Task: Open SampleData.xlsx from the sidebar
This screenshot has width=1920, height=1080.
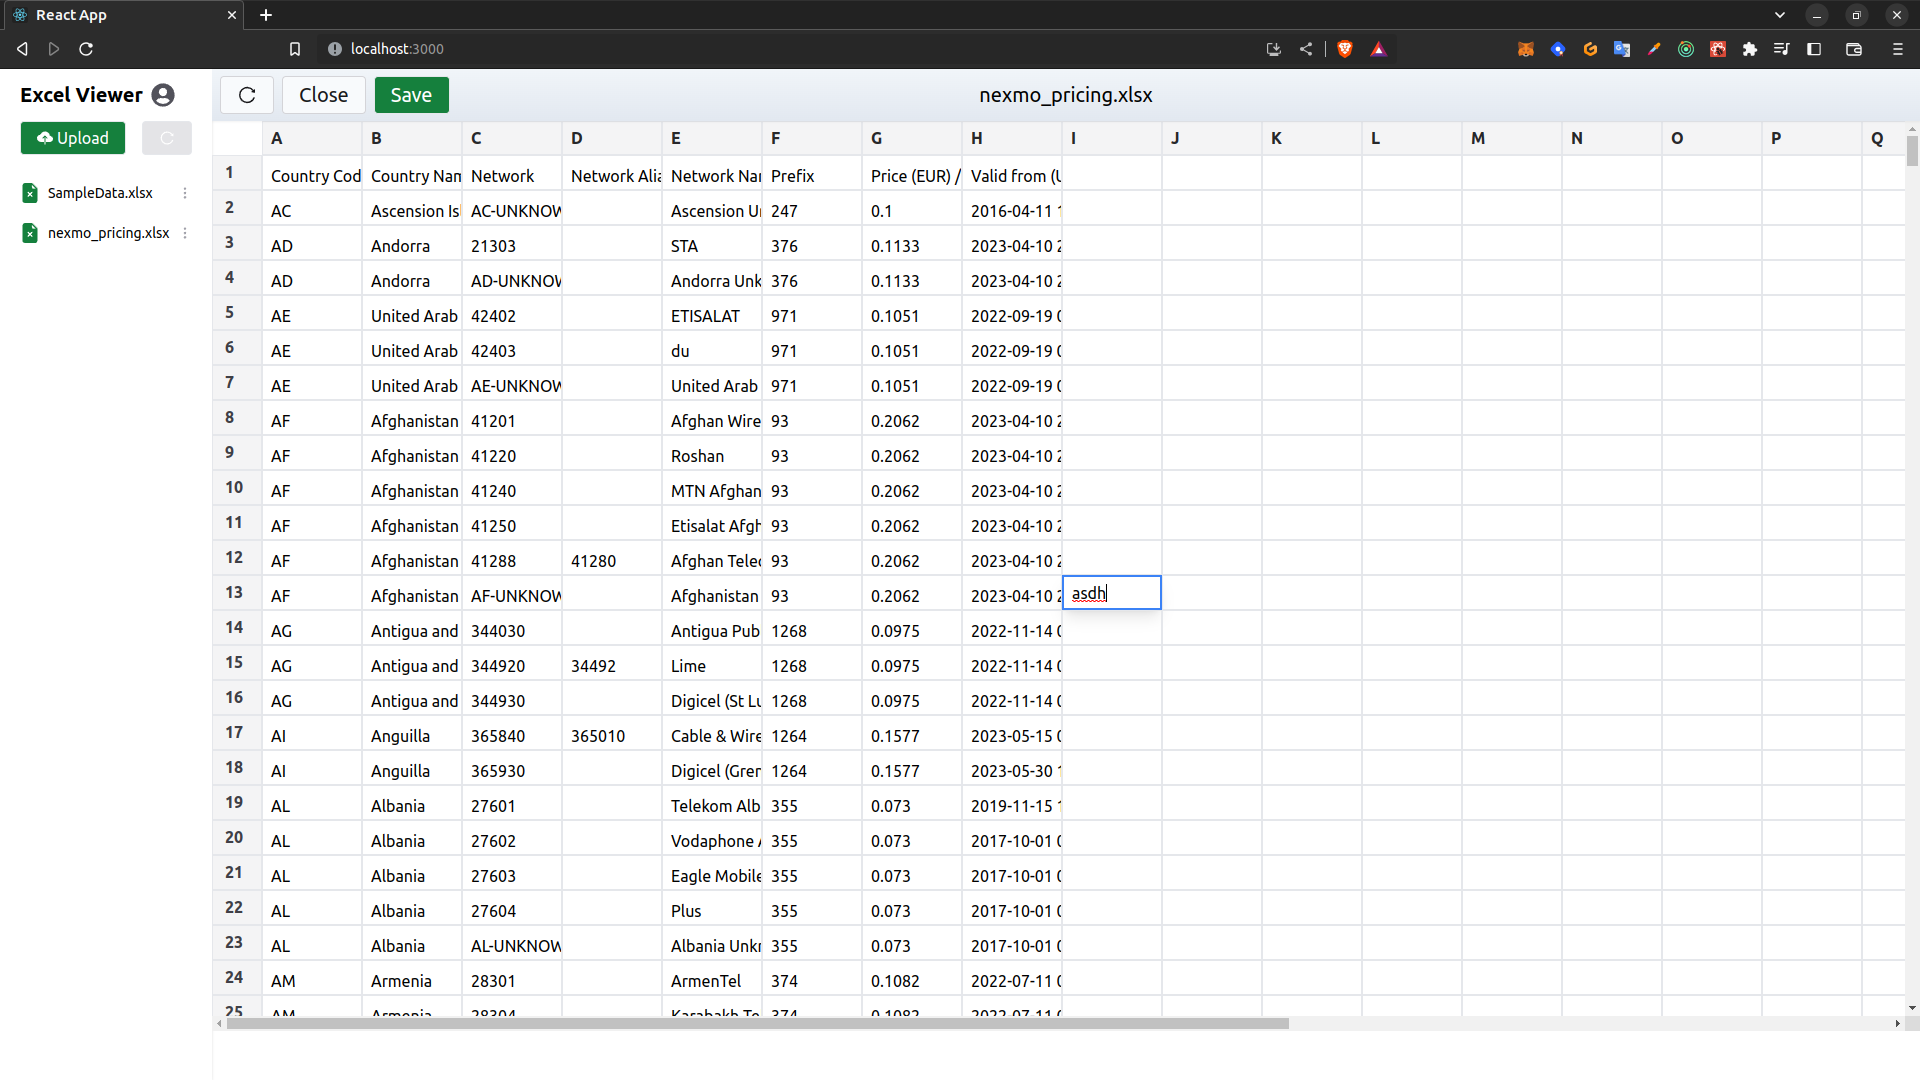Action: click(100, 193)
